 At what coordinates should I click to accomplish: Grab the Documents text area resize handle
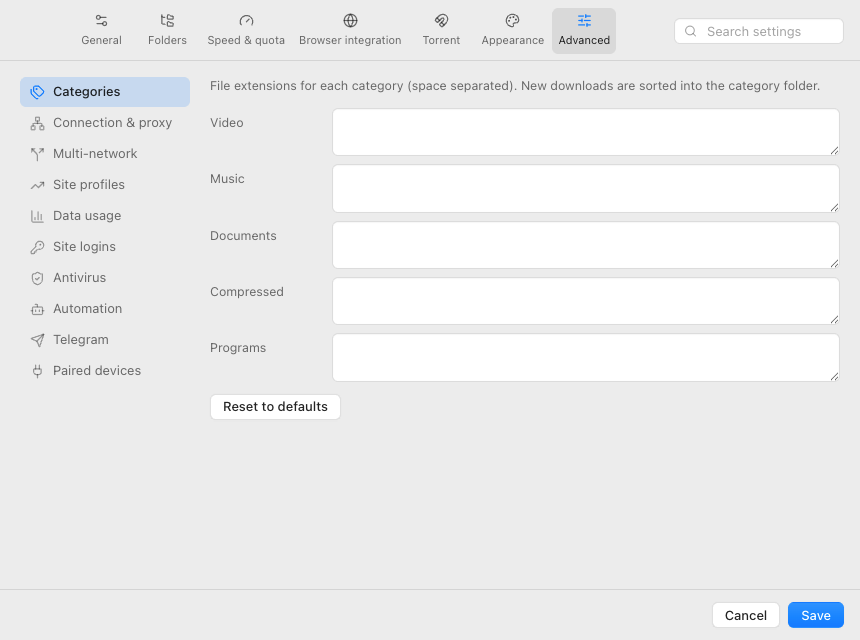(x=834, y=263)
